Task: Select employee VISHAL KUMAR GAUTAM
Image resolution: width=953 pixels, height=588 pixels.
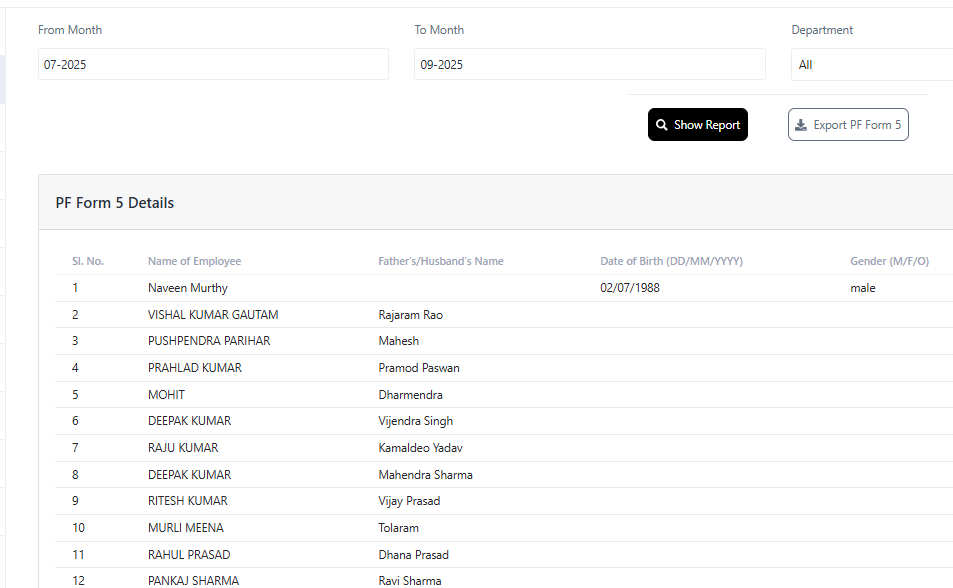Action: [213, 315]
